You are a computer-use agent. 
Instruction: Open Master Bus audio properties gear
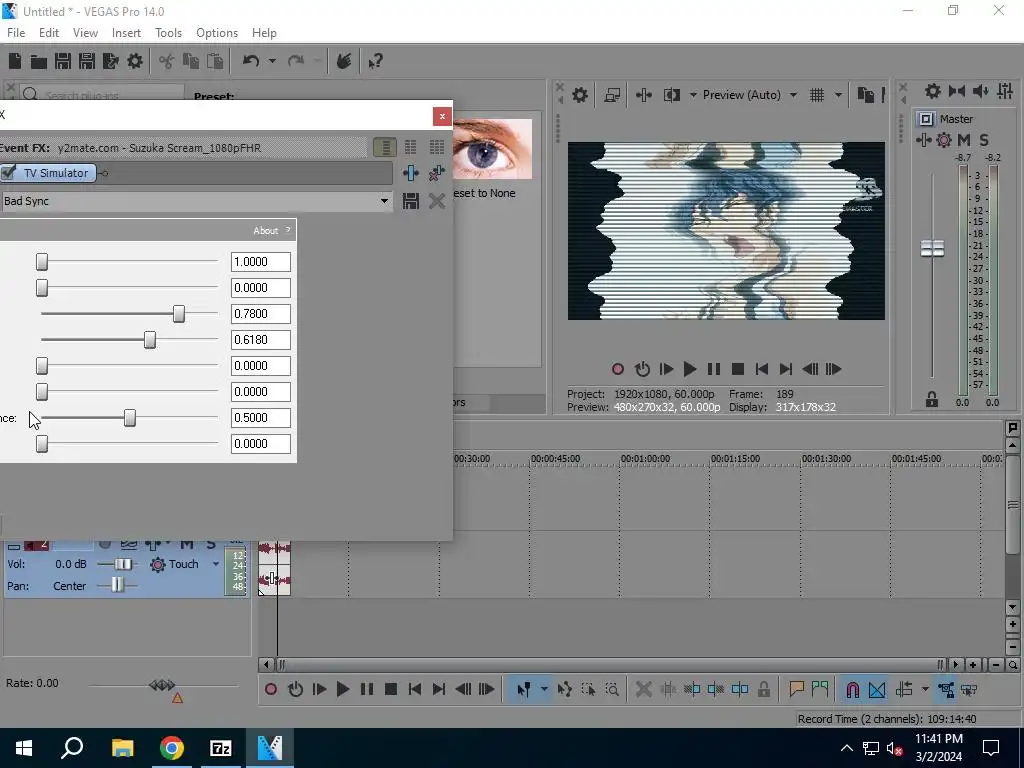933,91
